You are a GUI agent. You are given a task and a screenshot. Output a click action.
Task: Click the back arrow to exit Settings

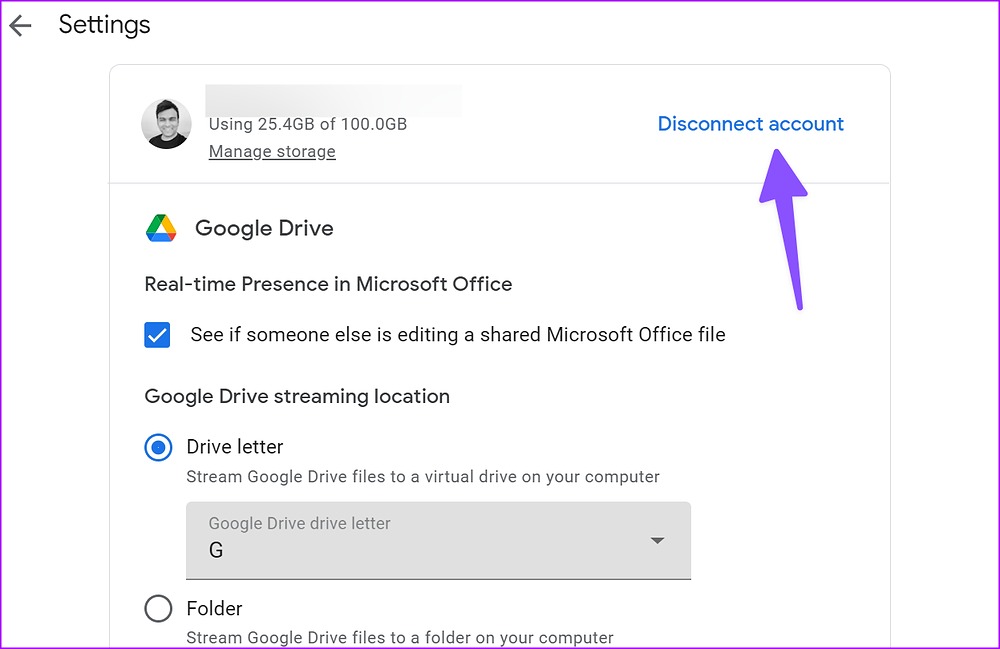click(x=20, y=24)
